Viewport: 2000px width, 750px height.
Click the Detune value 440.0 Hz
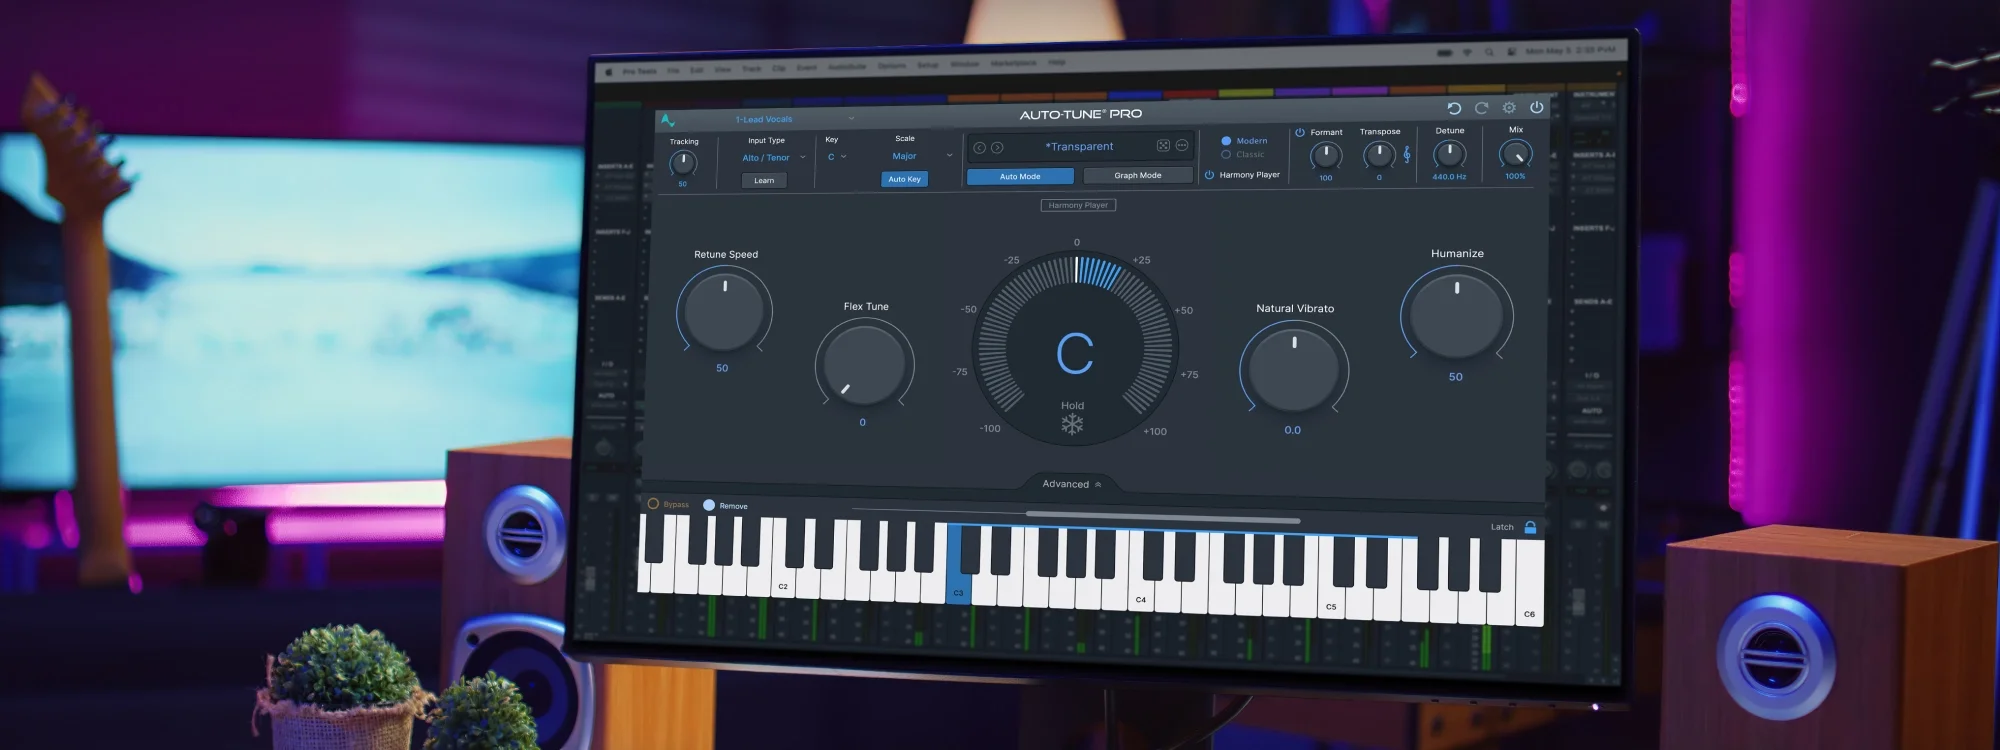pos(1449,177)
